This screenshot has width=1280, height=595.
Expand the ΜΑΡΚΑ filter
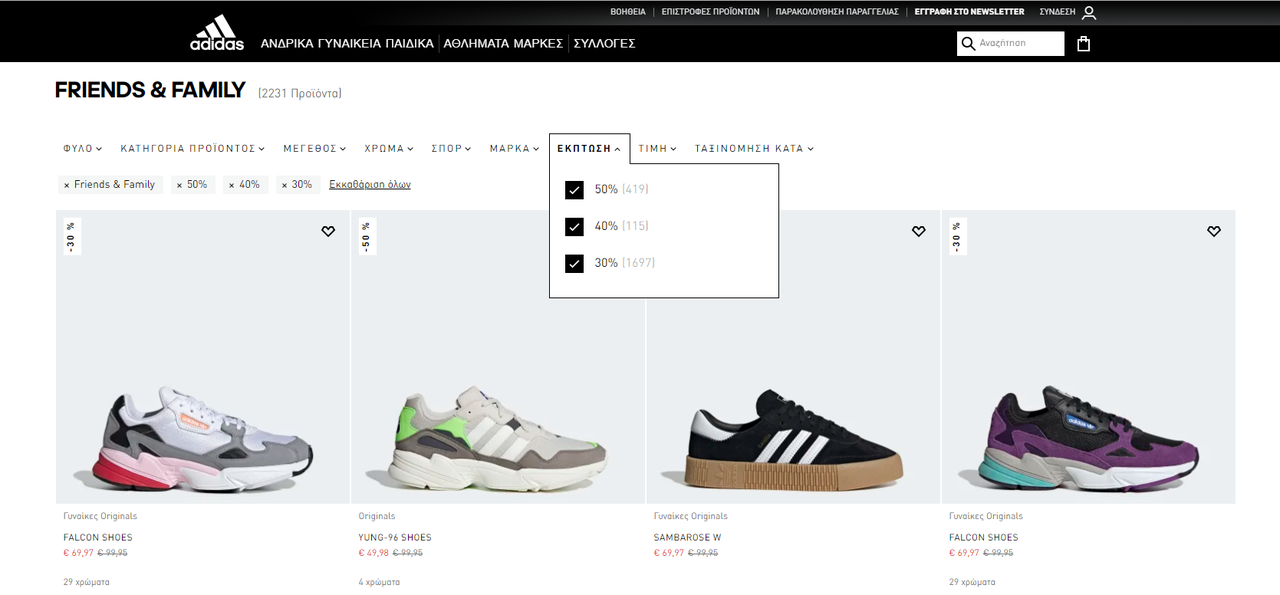click(514, 148)
